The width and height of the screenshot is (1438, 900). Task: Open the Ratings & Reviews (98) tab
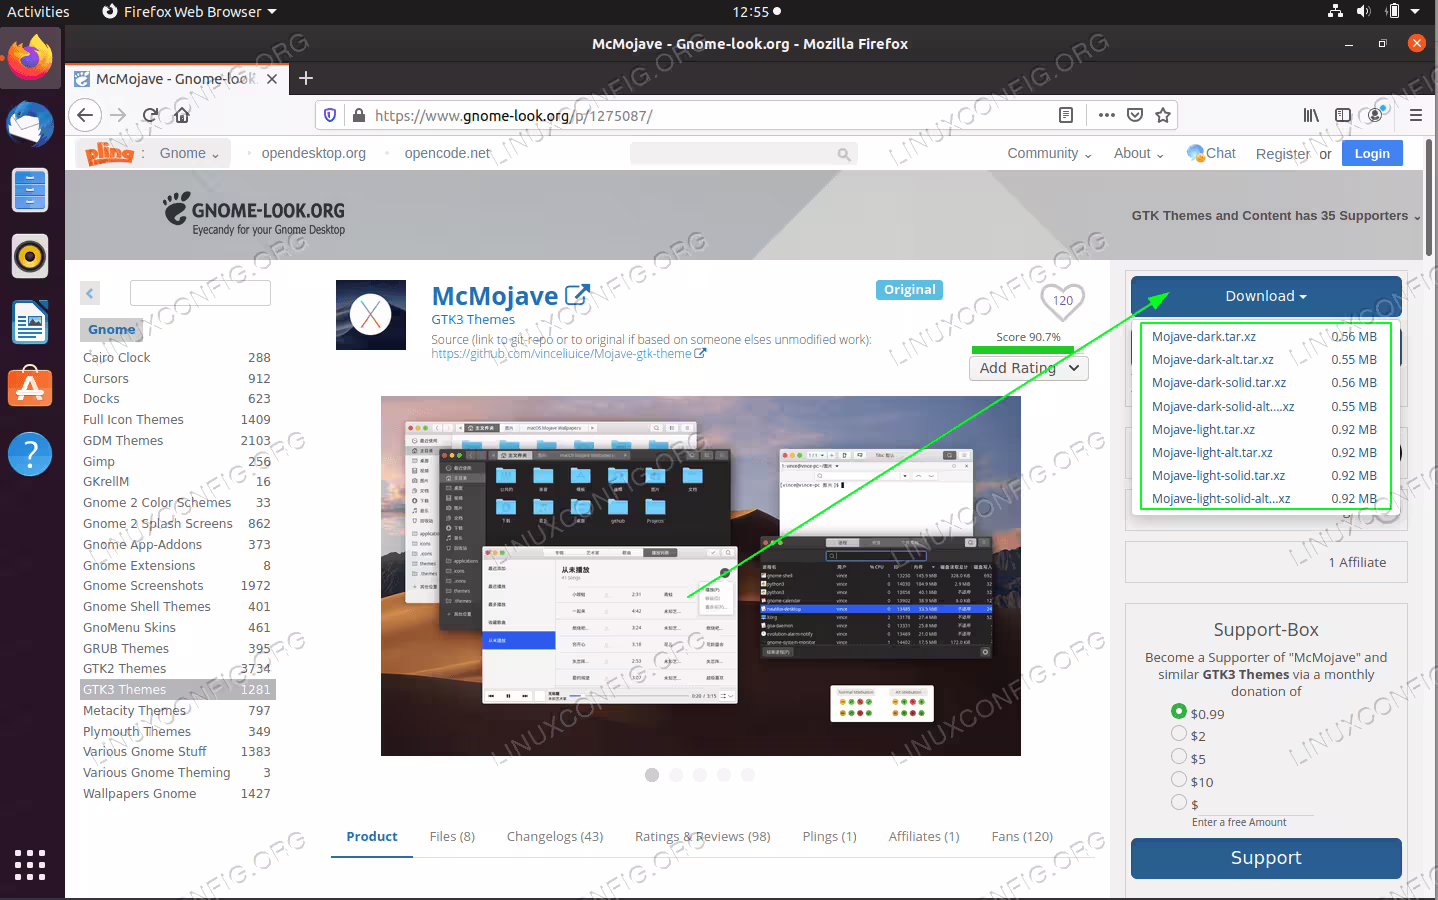click(x=702, y=837)
